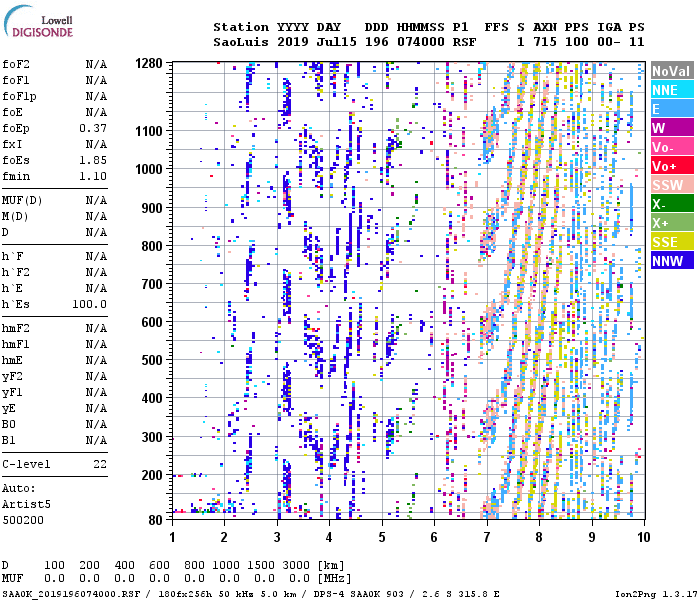Click the hmF1 parameter label

pos(16,345)
